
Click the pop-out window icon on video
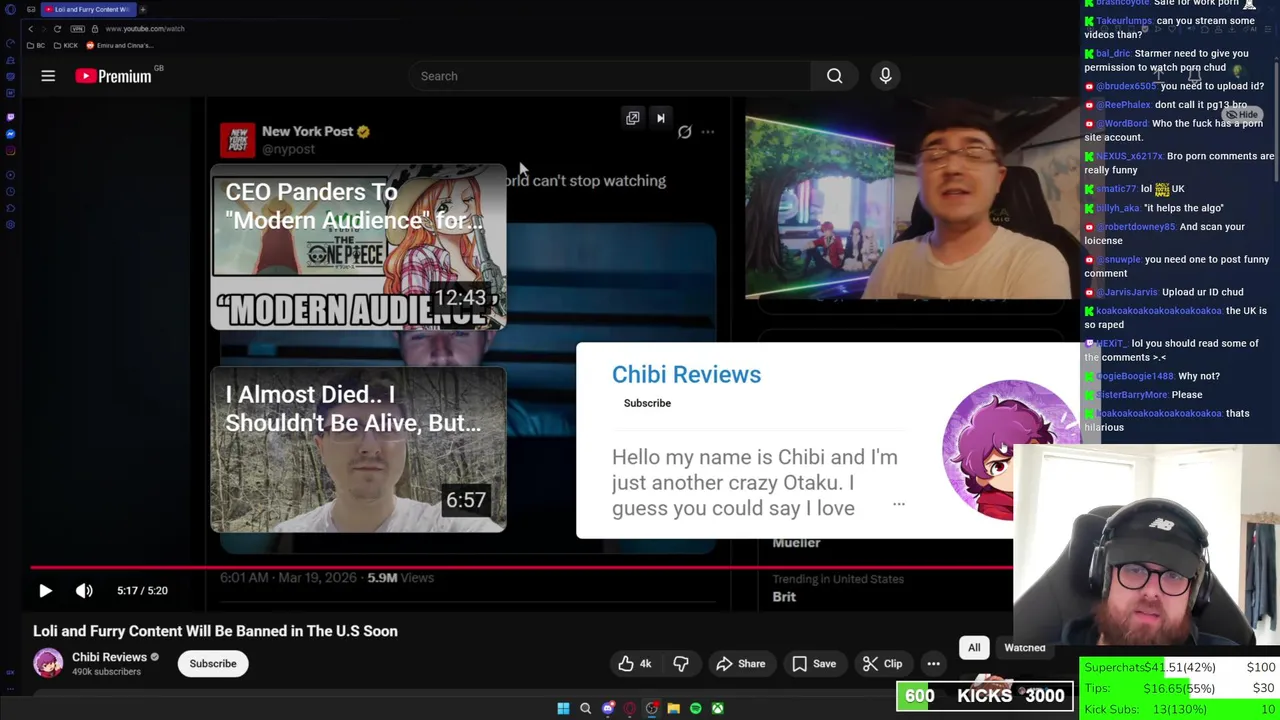coord(633,118)
